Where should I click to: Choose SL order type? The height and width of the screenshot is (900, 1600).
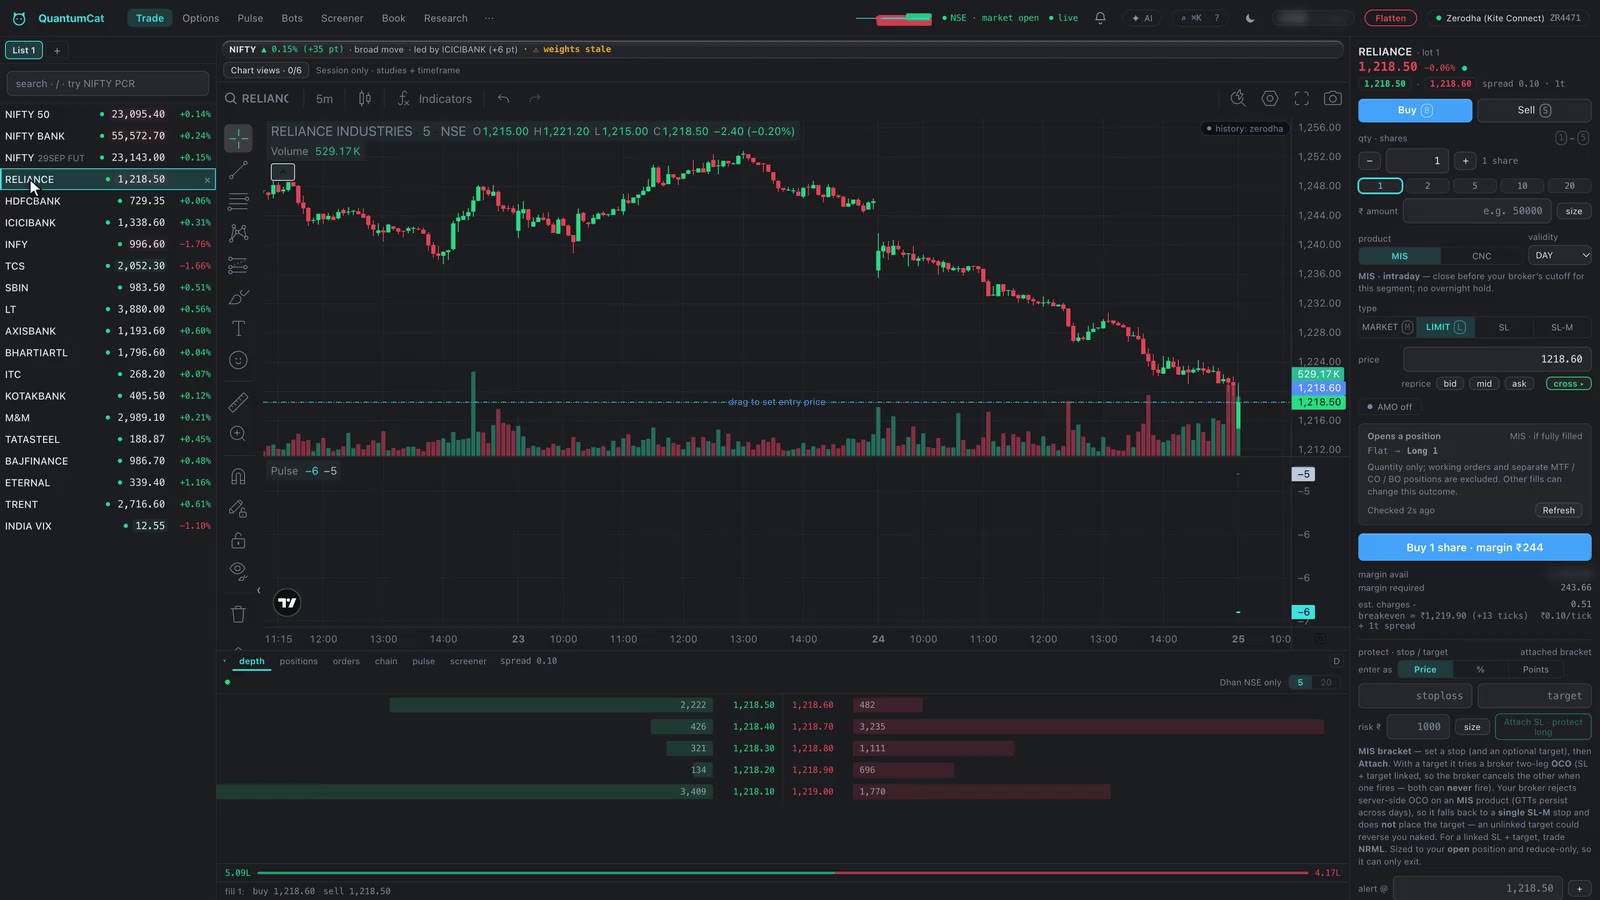coord(1503,327)
